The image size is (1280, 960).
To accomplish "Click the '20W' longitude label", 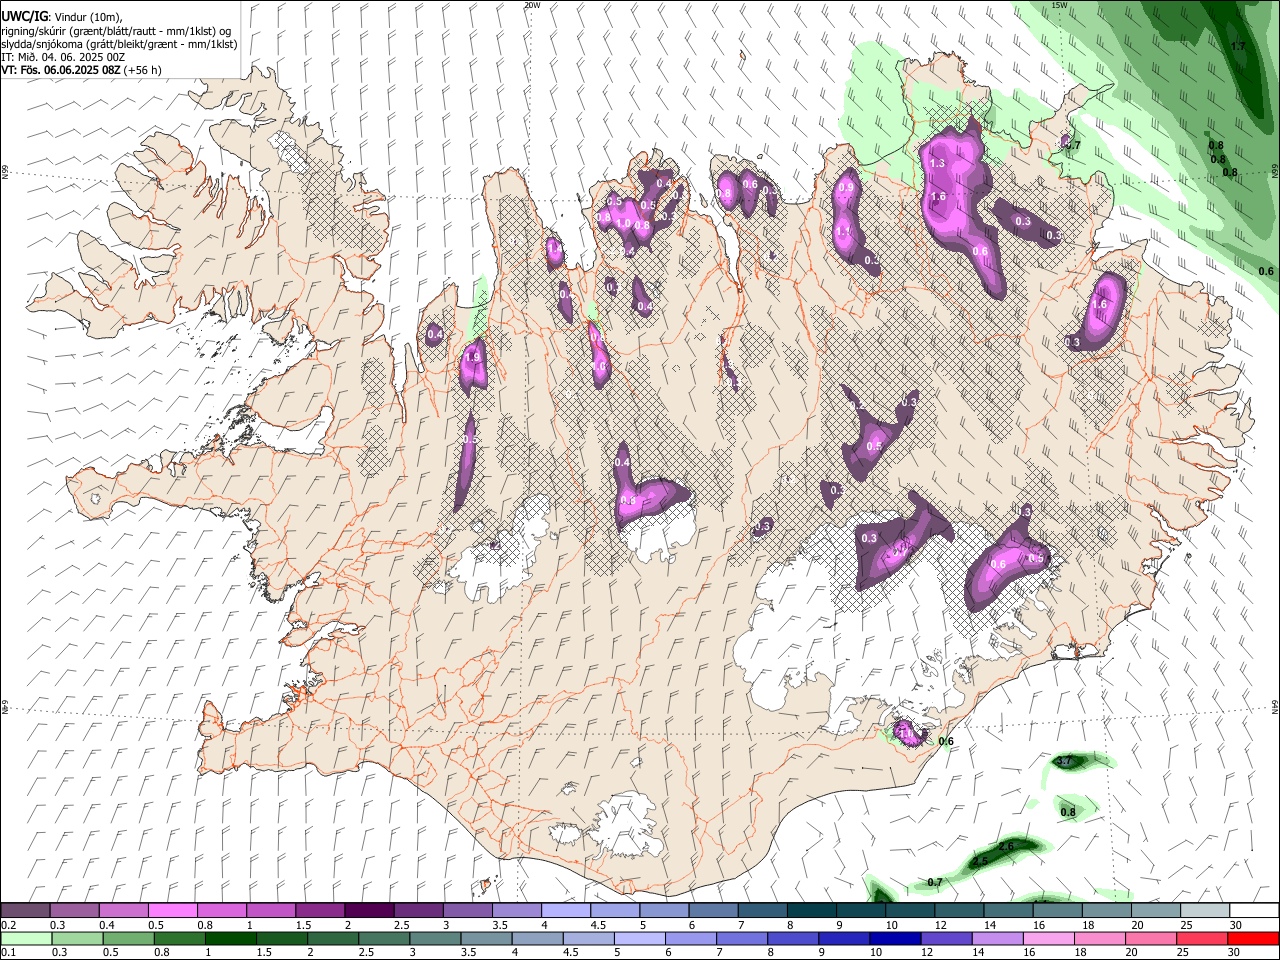I will pyautogui.click(x=532, y=5).
